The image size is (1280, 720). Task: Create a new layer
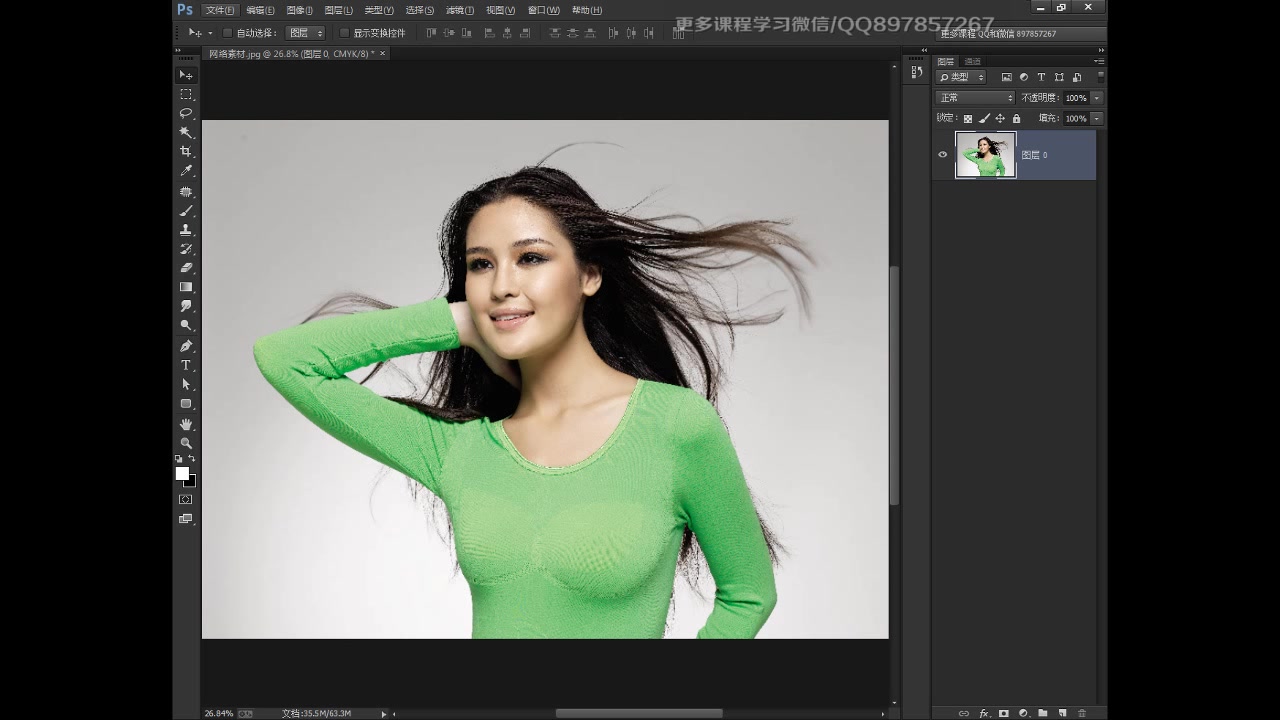1062,713
